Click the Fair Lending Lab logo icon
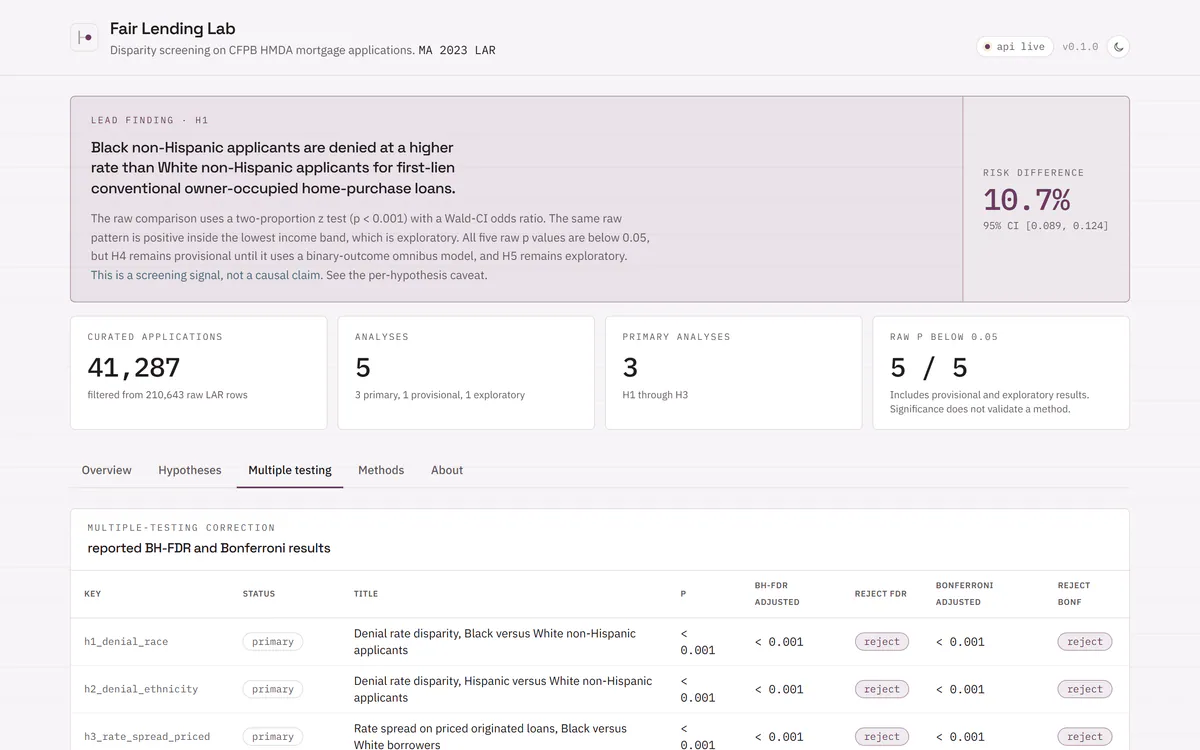This screenshot has height=750, width=1200. (84, 38)
